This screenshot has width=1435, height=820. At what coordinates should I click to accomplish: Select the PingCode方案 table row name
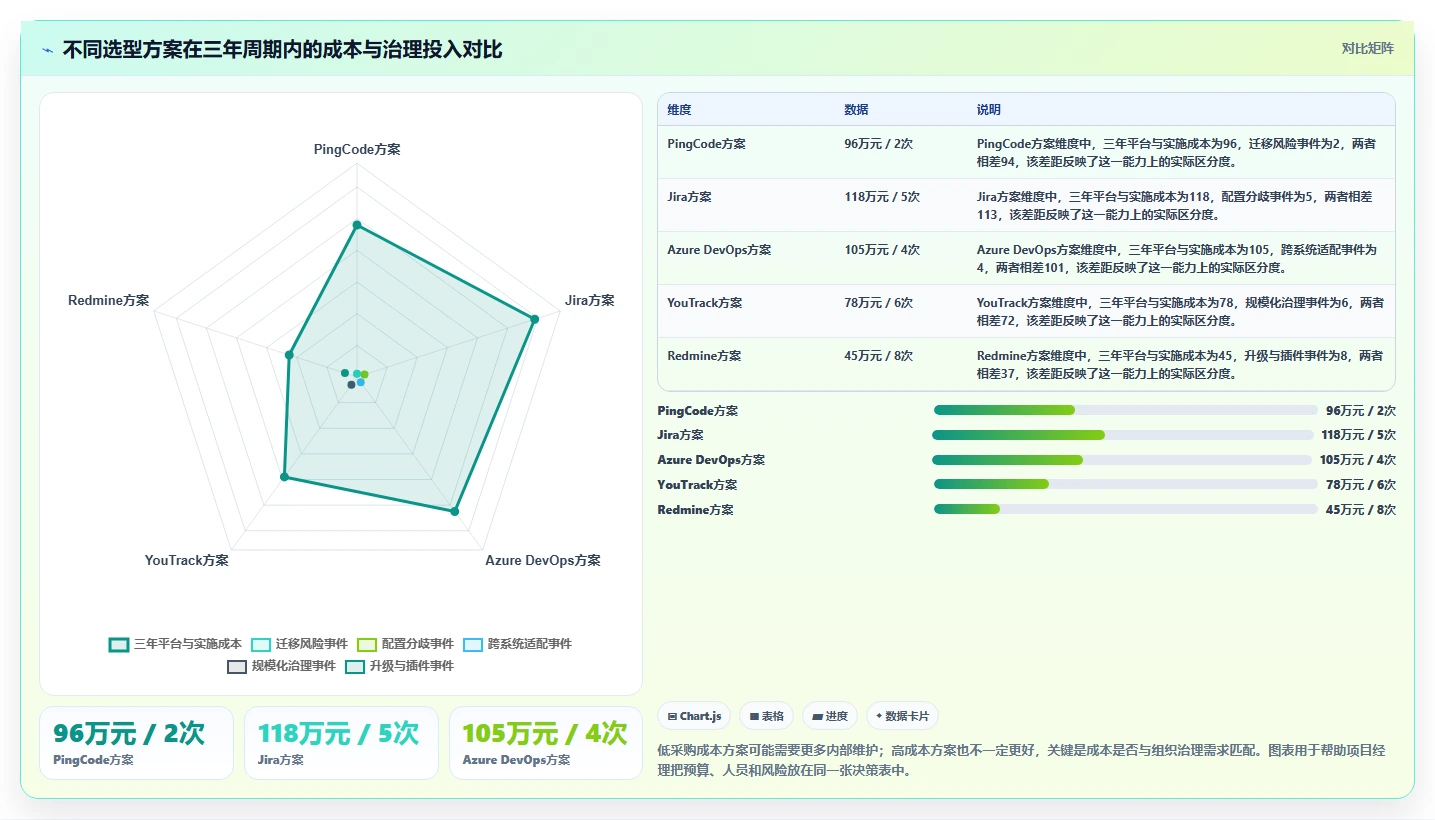[x=706, y=144]
